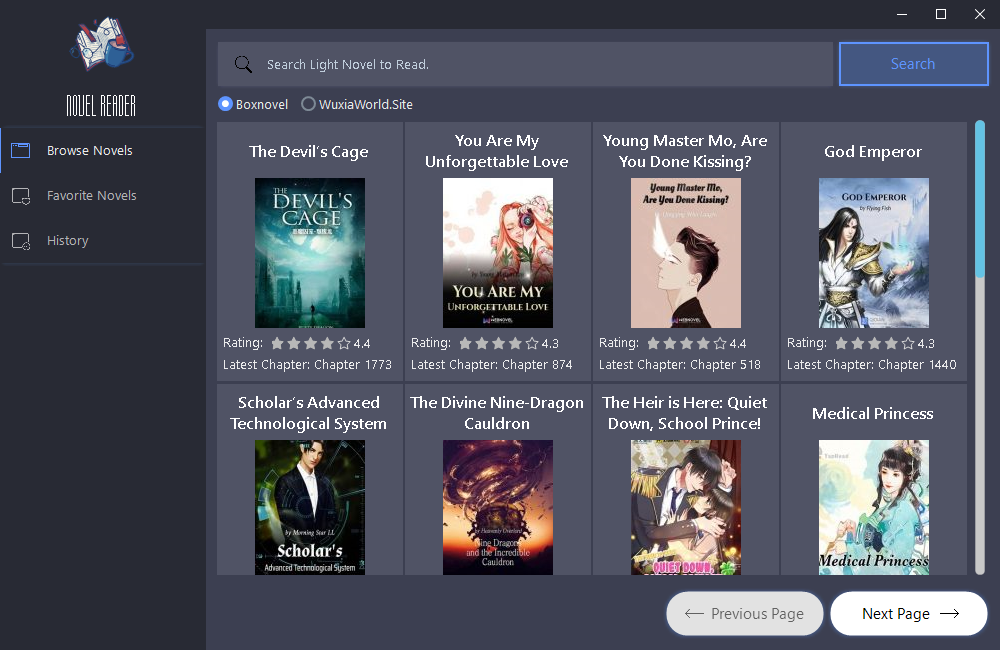This screenshot has height=650, width=1000.
Task: Click the blue Search button
Action: [913, 64]
